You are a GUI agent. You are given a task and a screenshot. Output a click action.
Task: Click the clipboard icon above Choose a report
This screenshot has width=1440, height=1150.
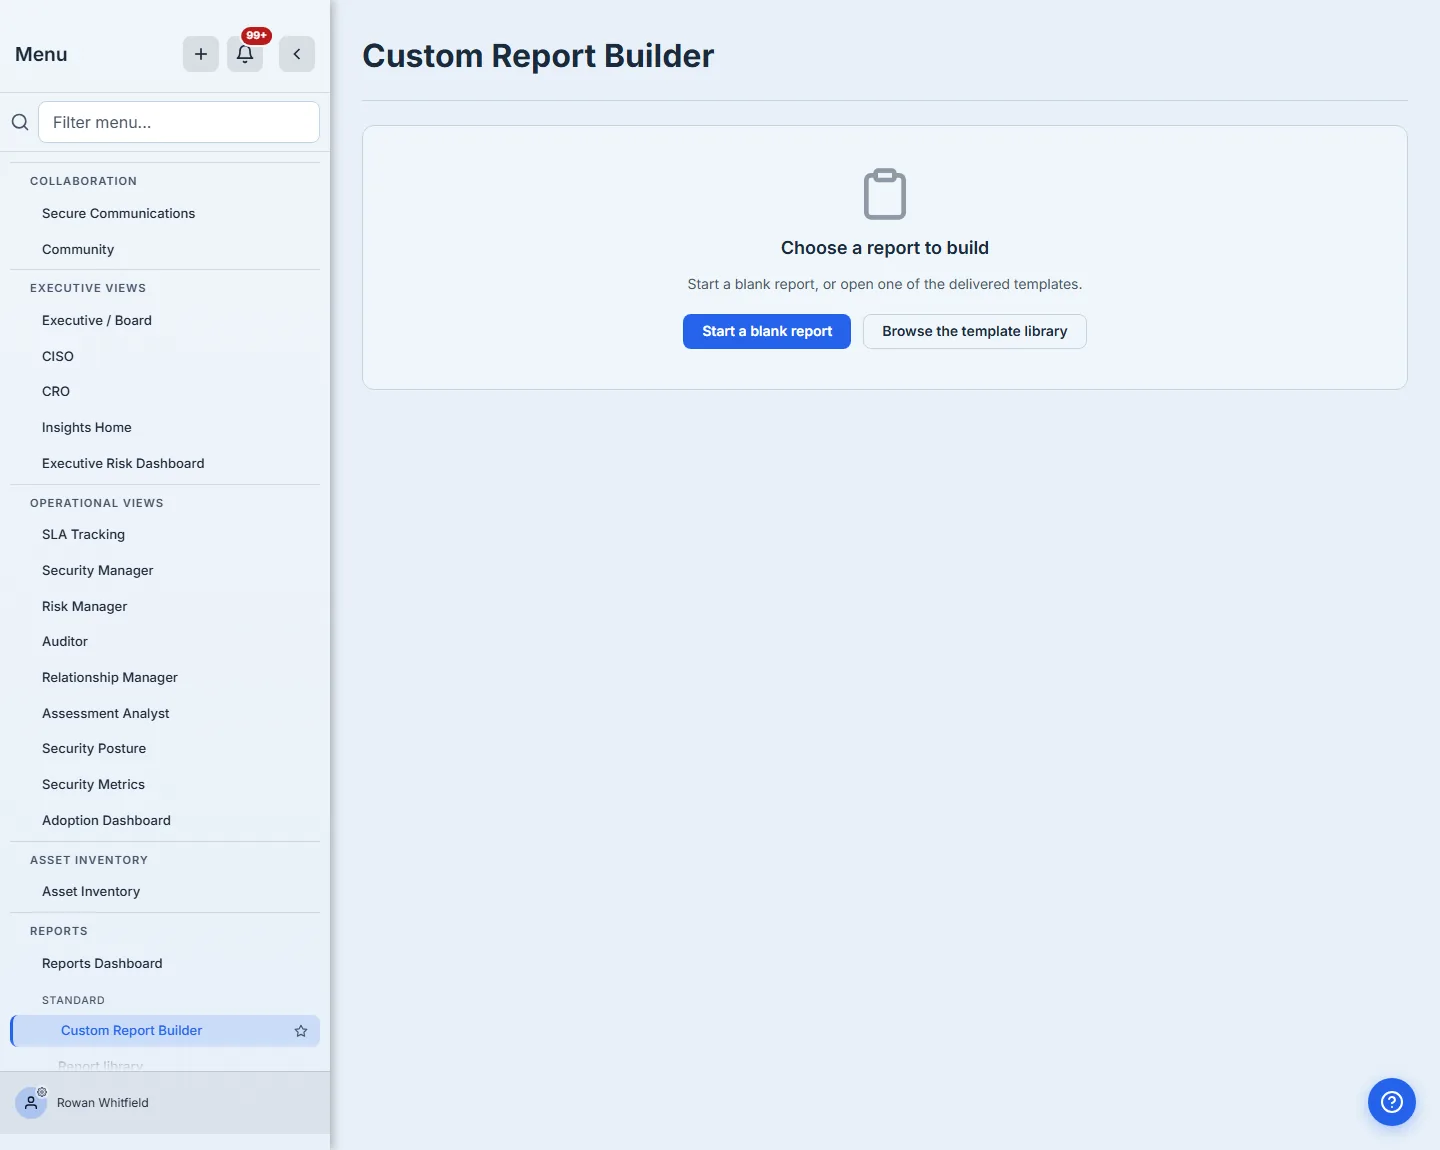tap(885, 194)
